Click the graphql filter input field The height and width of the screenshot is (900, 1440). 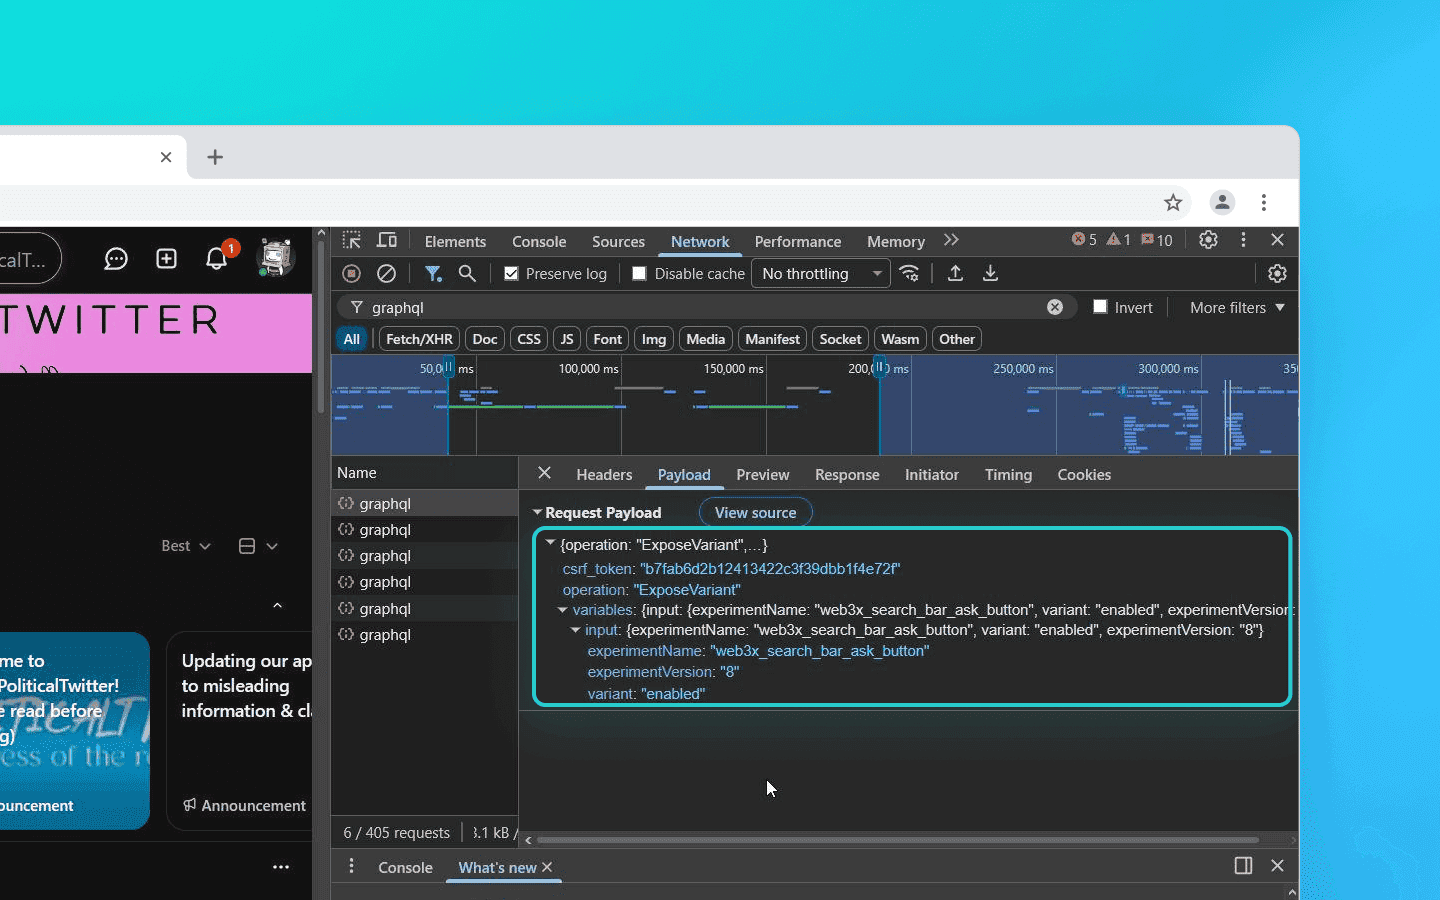(x=705, y=308)
